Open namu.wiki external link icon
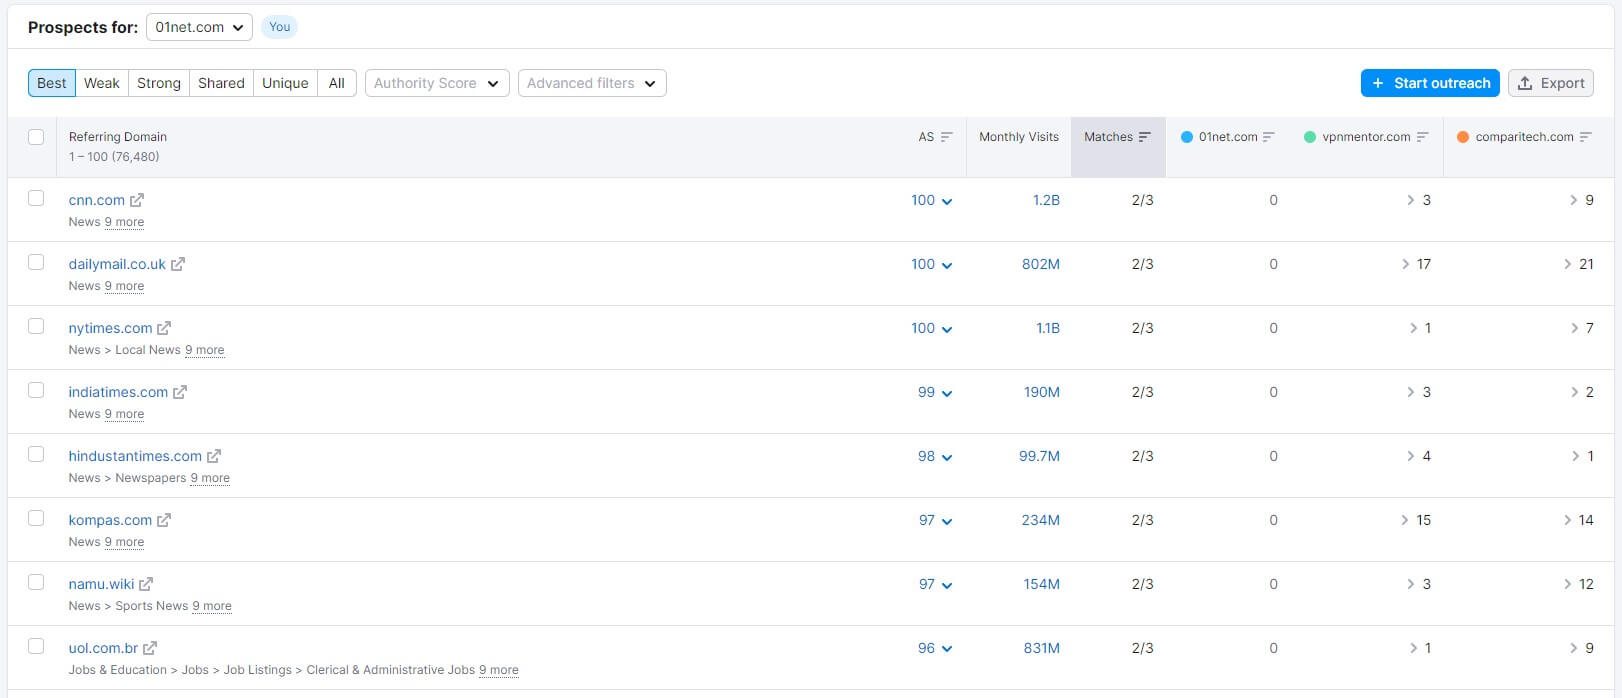 click(x=146, y=584)
